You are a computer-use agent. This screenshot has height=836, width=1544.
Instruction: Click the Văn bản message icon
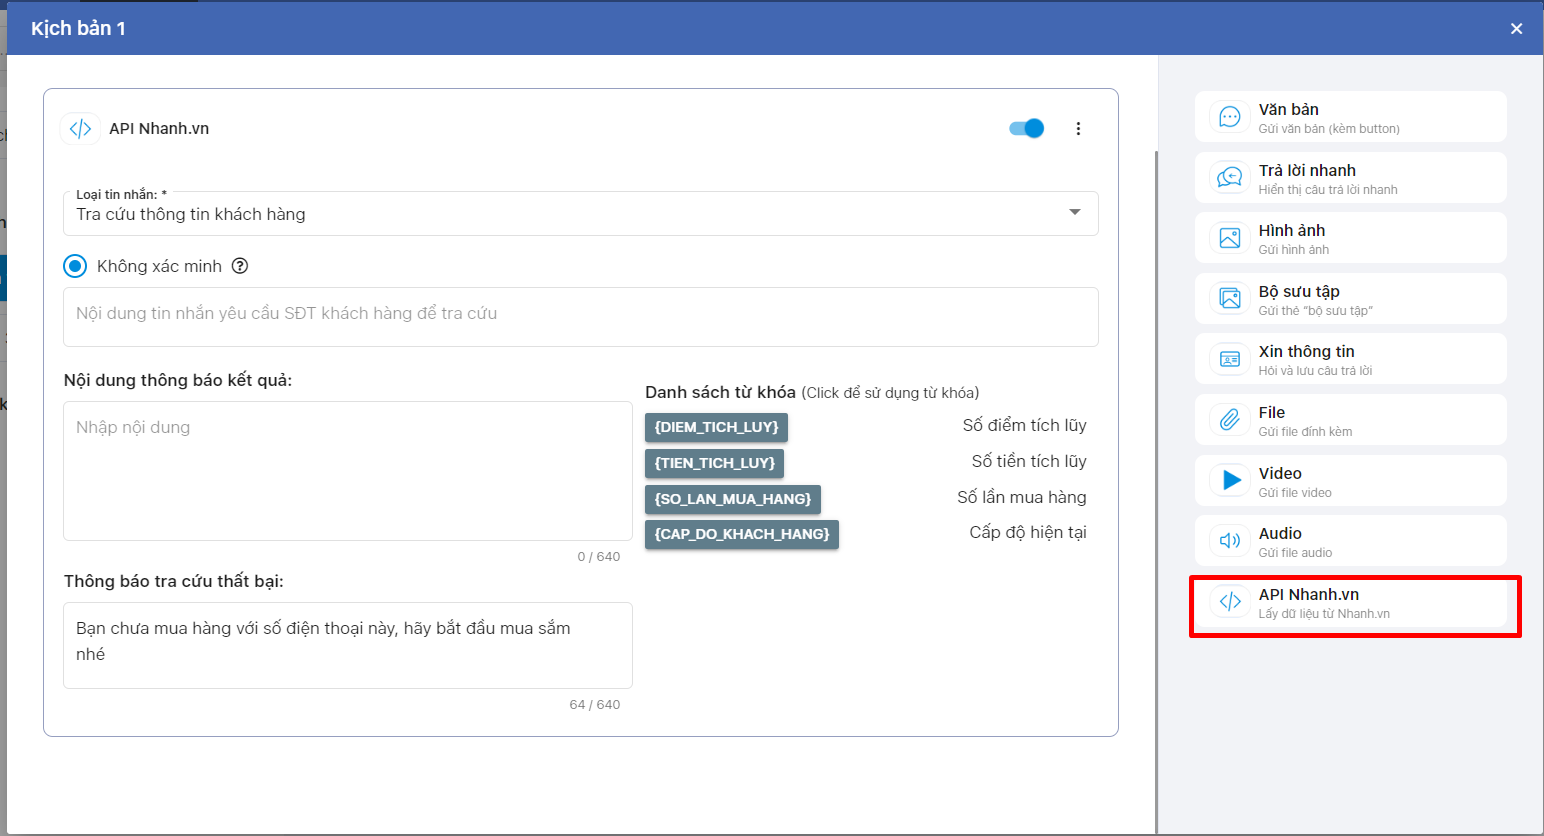click(1230, 117)
